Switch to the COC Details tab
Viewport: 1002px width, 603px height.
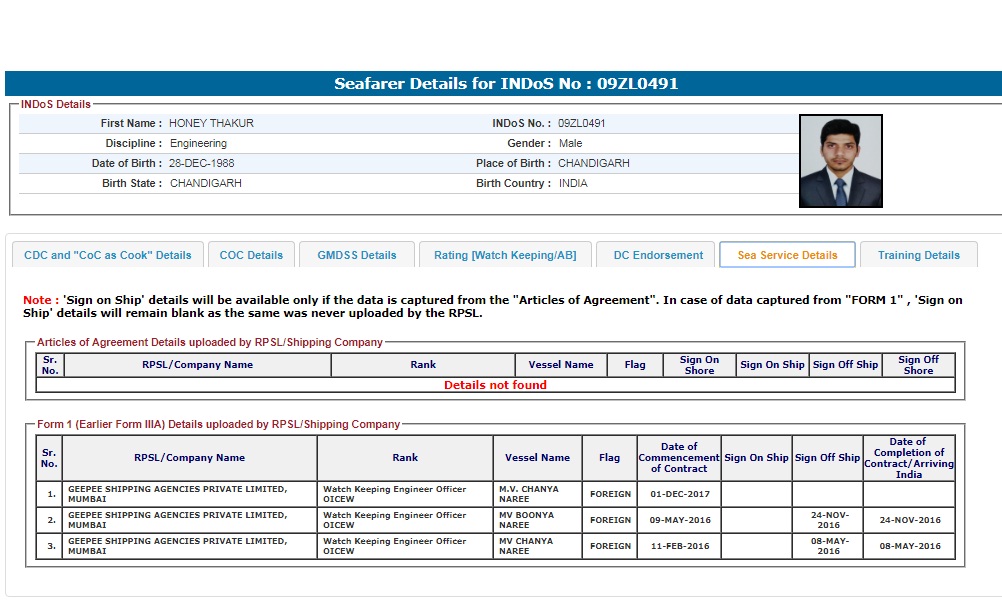pyautogui.click(x=251, y=255)
